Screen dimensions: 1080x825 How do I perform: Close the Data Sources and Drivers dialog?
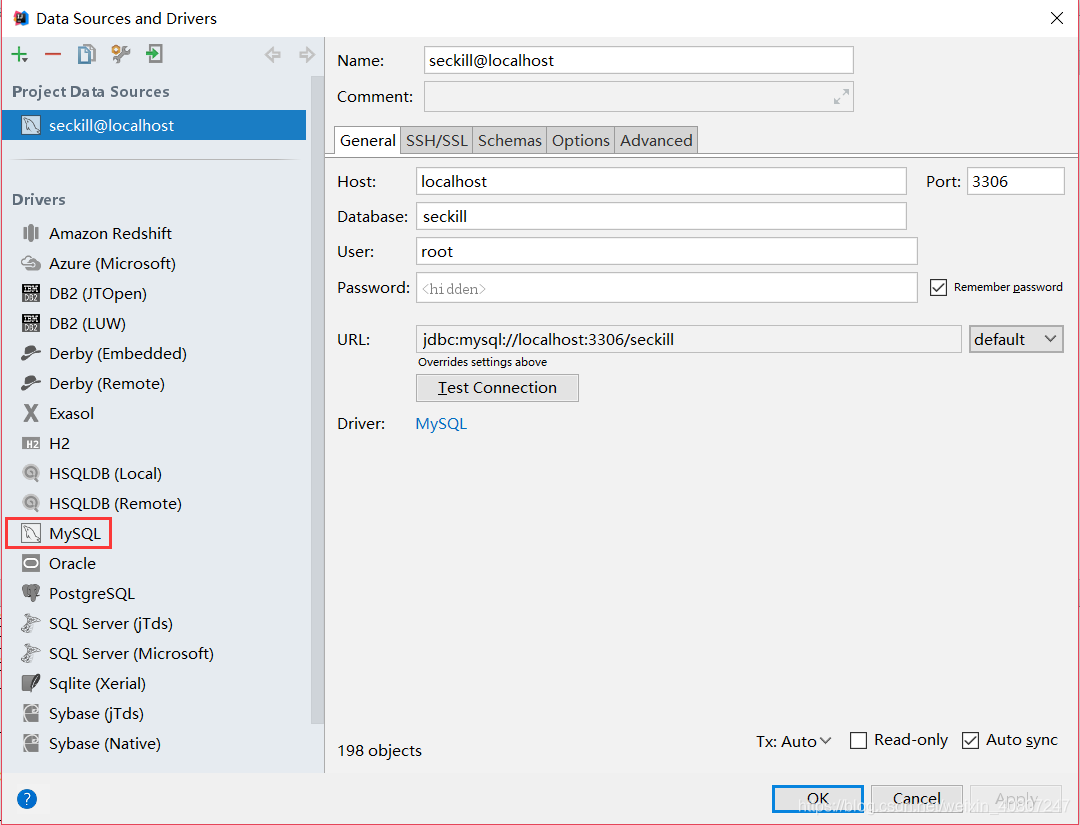pos(1057,18)
